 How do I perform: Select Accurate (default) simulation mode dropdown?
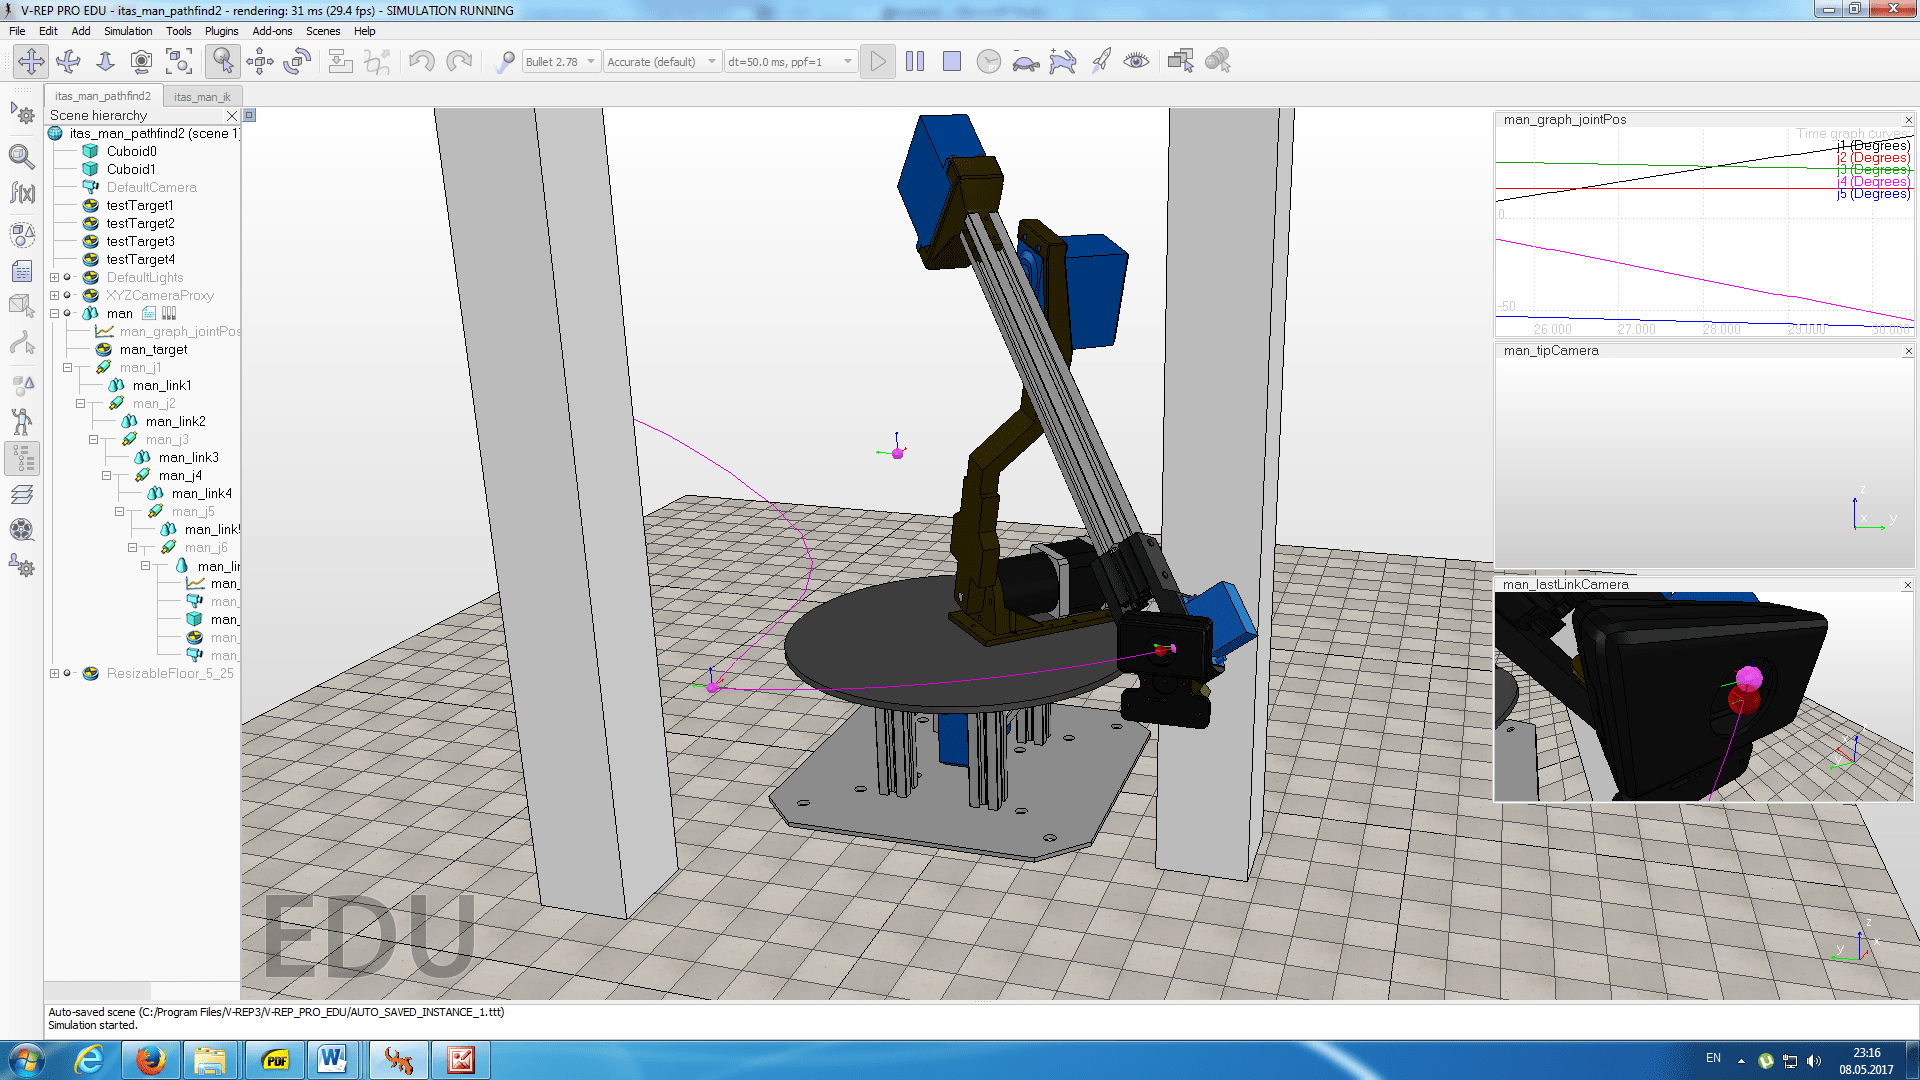point(658,61)
